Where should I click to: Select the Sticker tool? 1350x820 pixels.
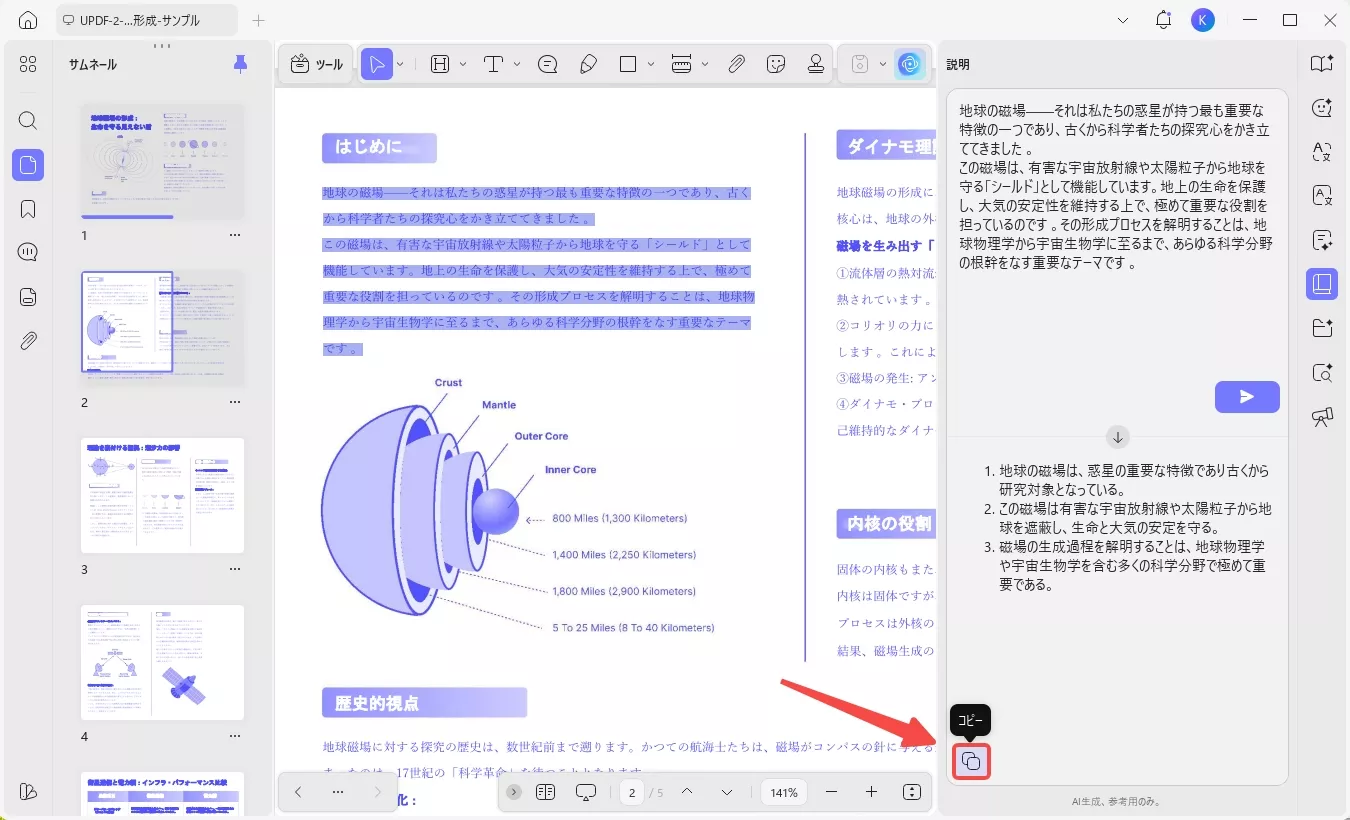pos(776,63)
